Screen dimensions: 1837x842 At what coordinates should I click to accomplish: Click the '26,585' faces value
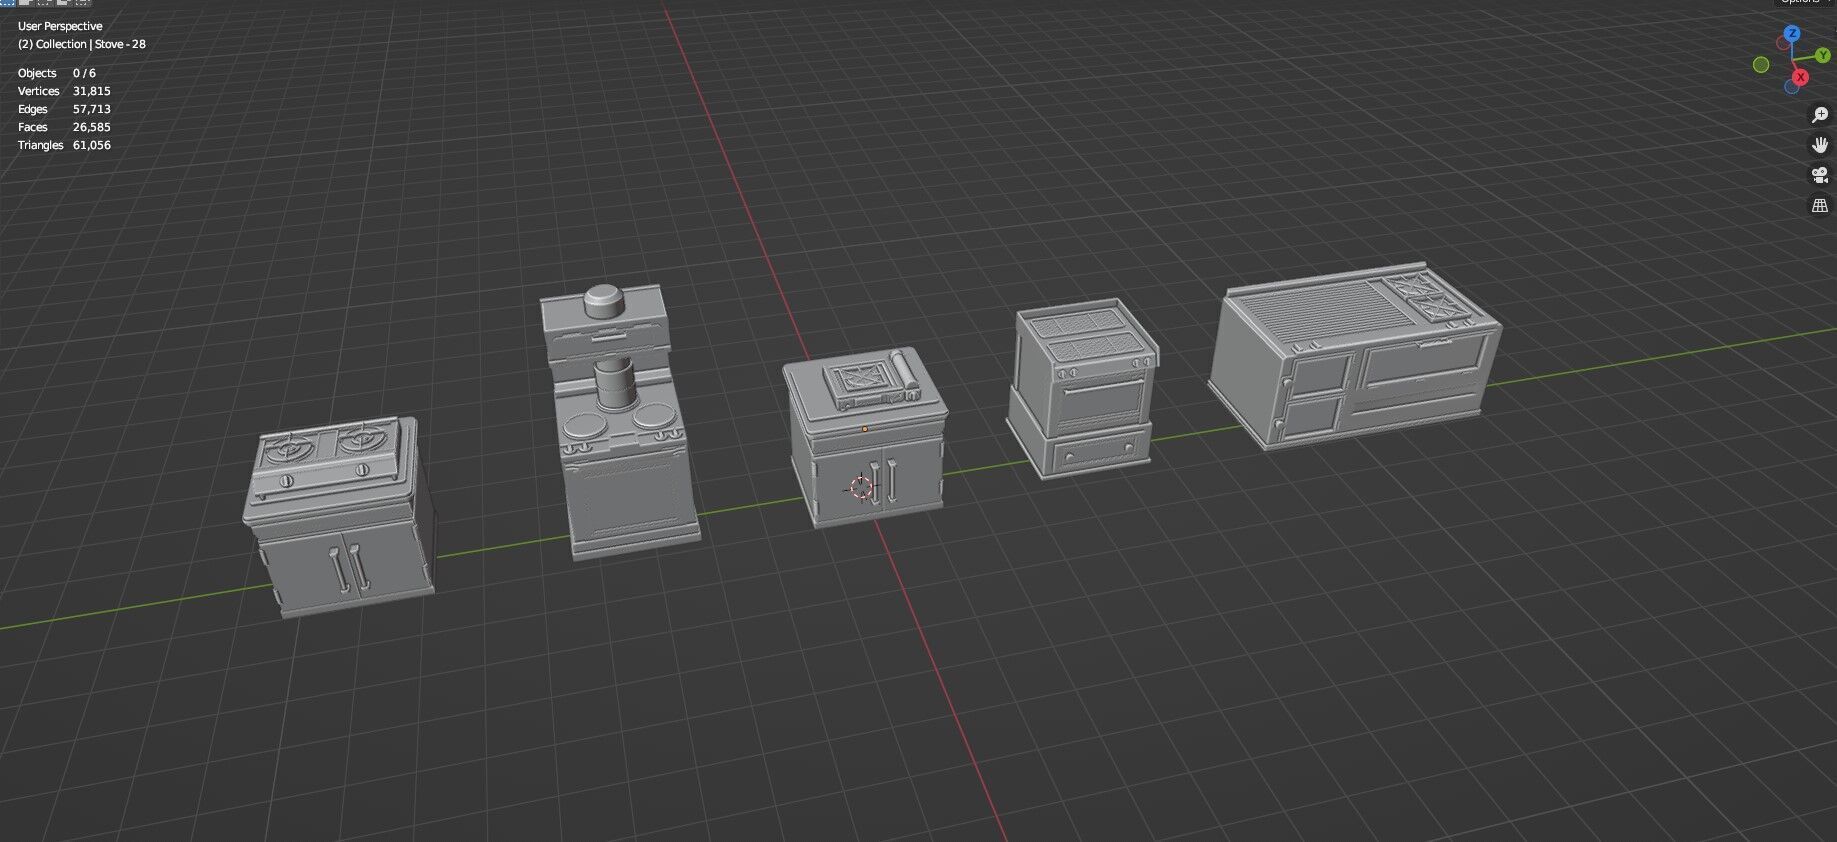pyautogui.click(x=91, y=127)
